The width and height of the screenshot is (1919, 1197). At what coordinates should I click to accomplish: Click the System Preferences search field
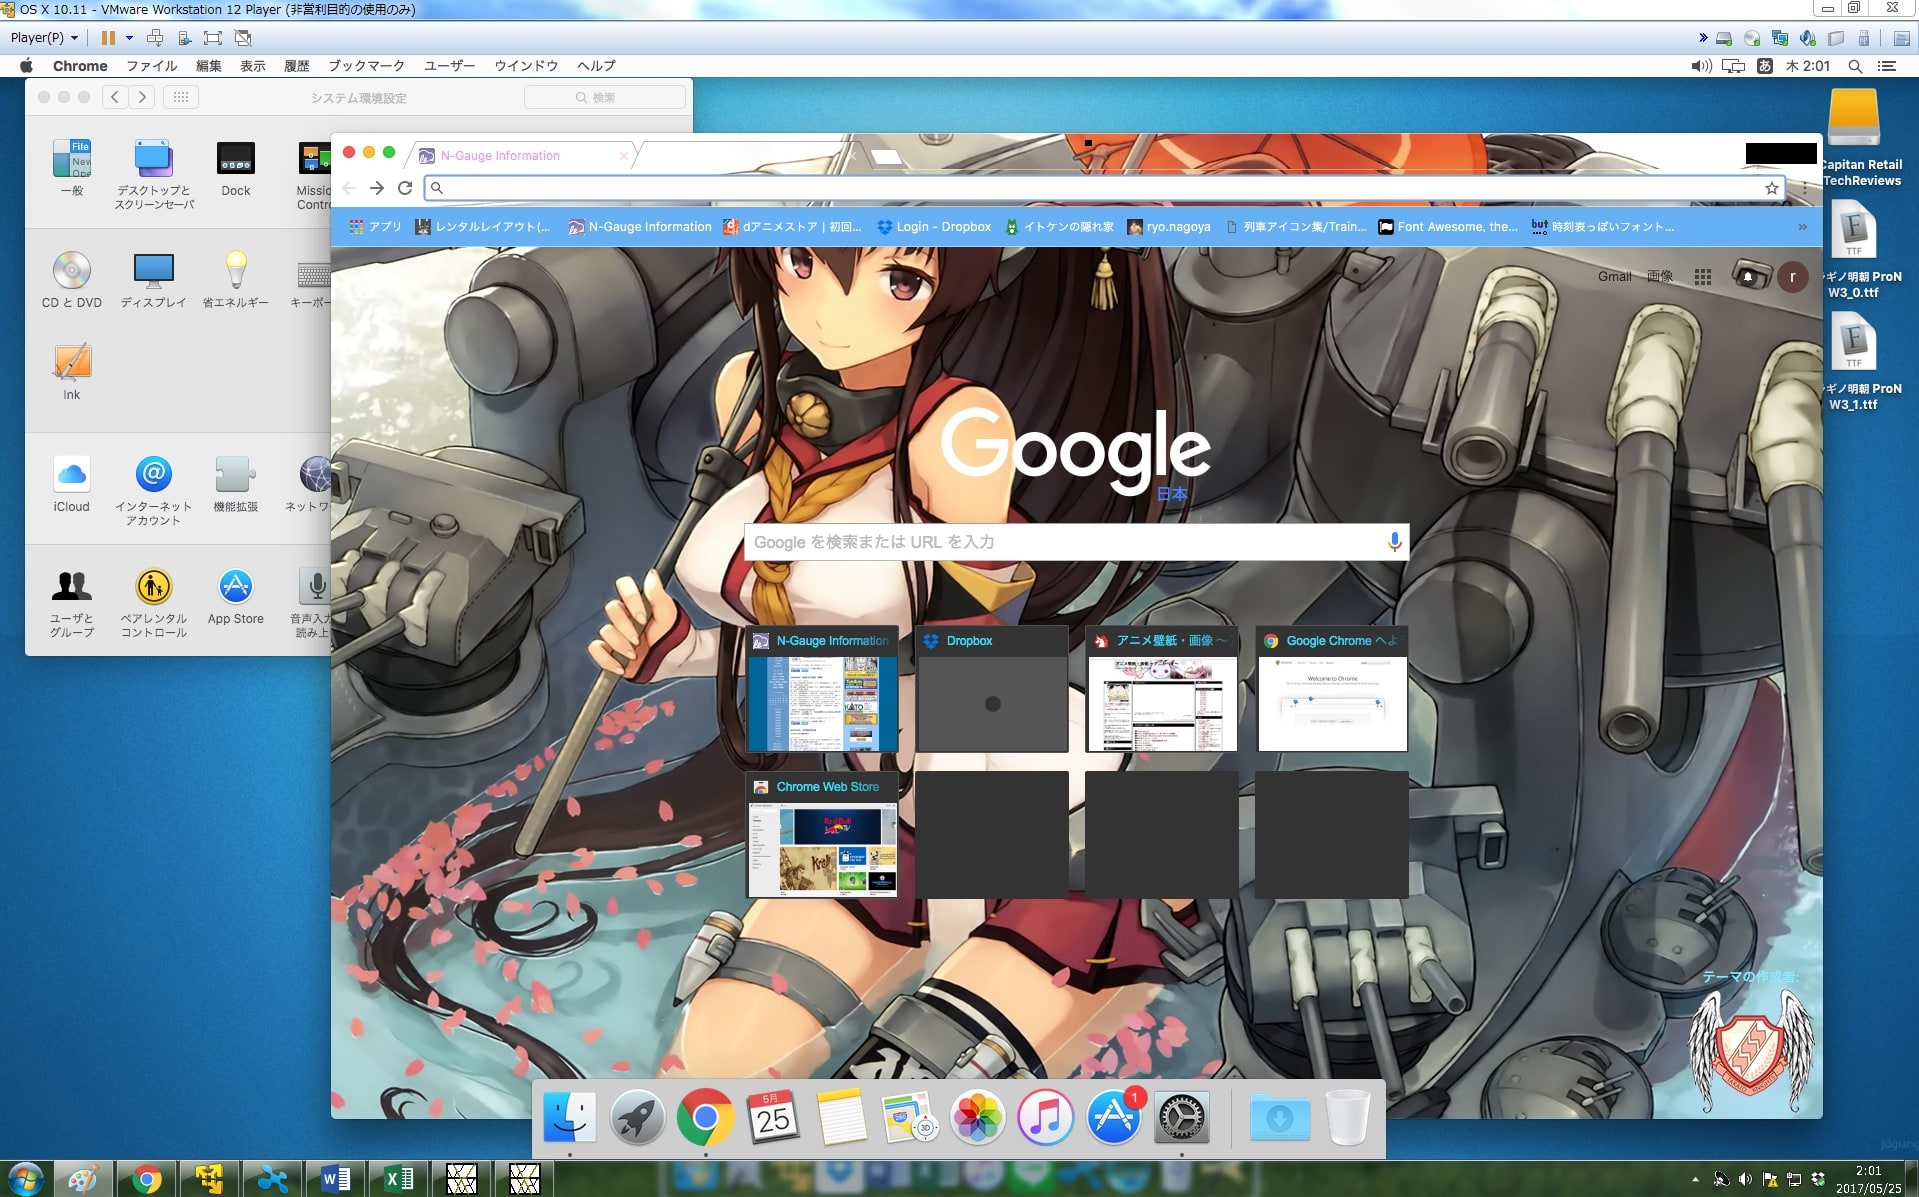click(x=605, y=97)
